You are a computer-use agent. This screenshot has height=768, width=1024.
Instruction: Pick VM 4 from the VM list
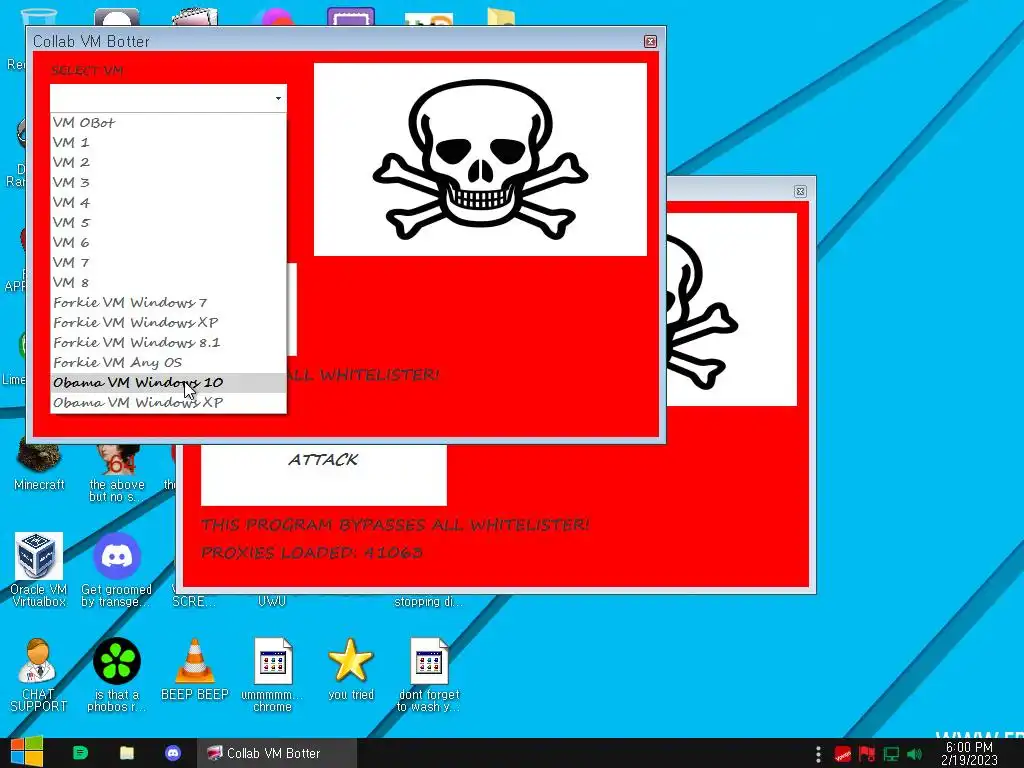click(x=168, y=202)
